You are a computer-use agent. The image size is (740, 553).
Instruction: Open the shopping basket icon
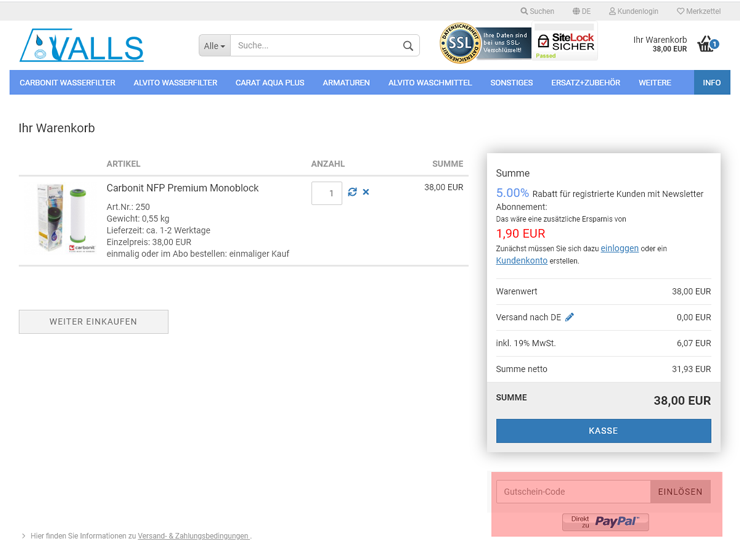[x=707, y=44]
